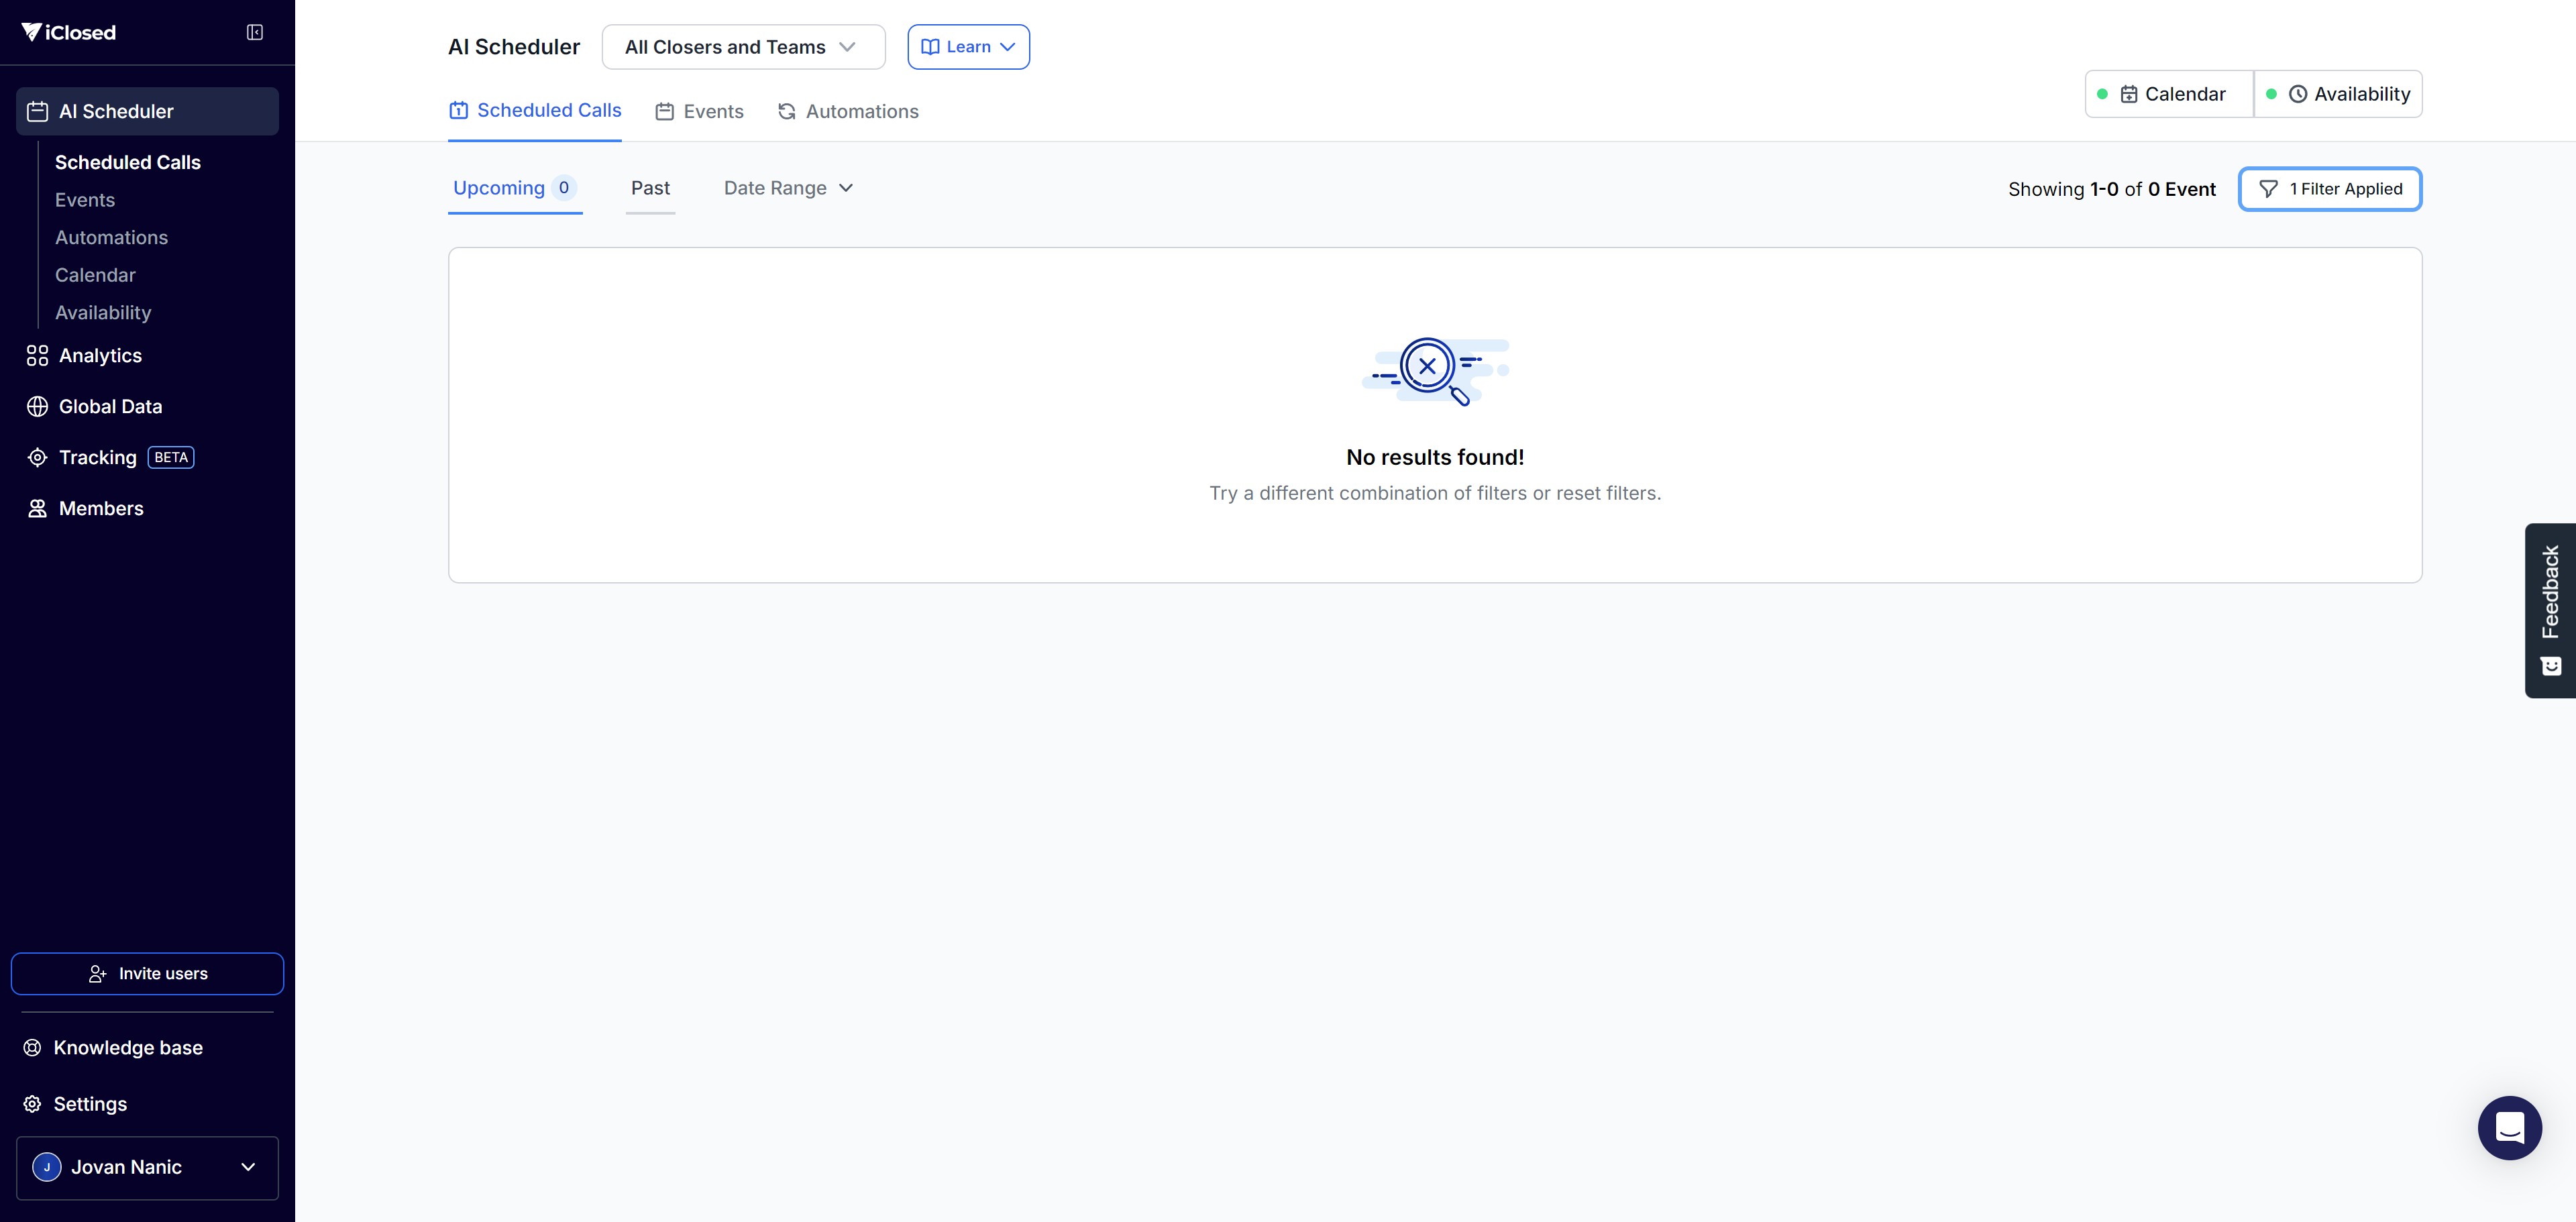This screenshot has width=2576, height=1222.
Task: Open the Feedback side tab
Action: 2550,609
